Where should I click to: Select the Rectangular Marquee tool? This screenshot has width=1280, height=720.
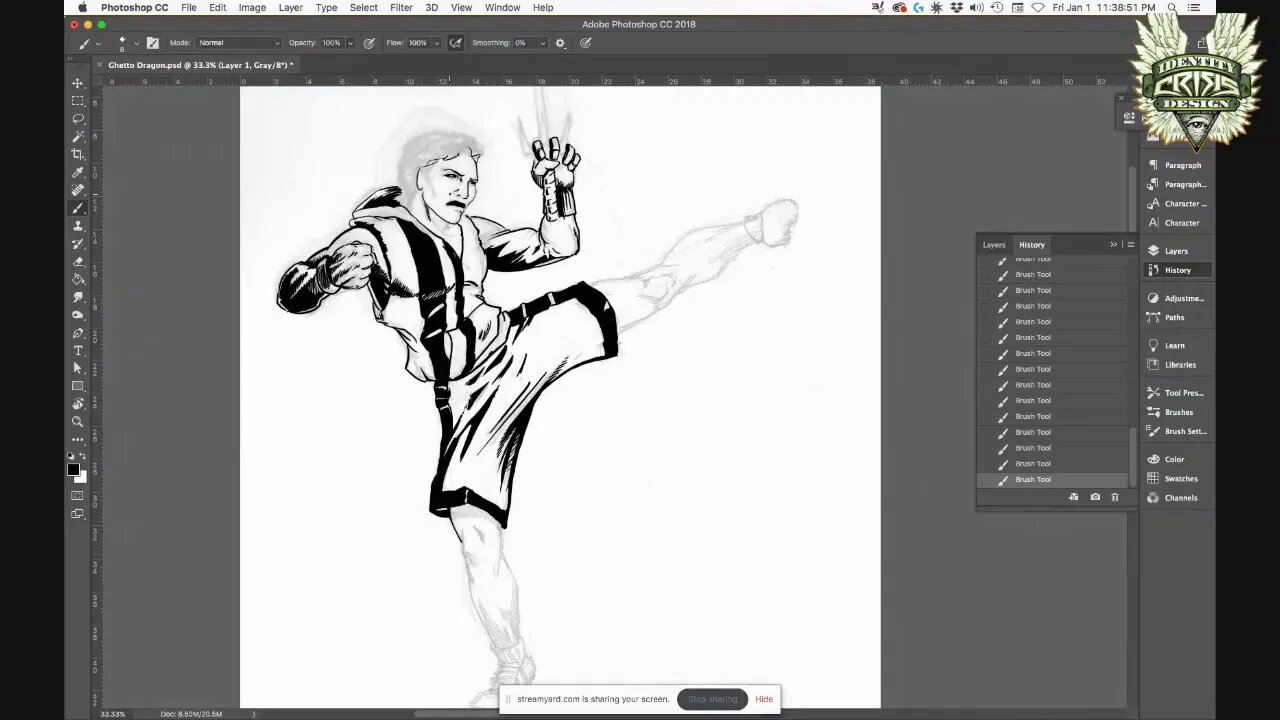pos(78,101)
